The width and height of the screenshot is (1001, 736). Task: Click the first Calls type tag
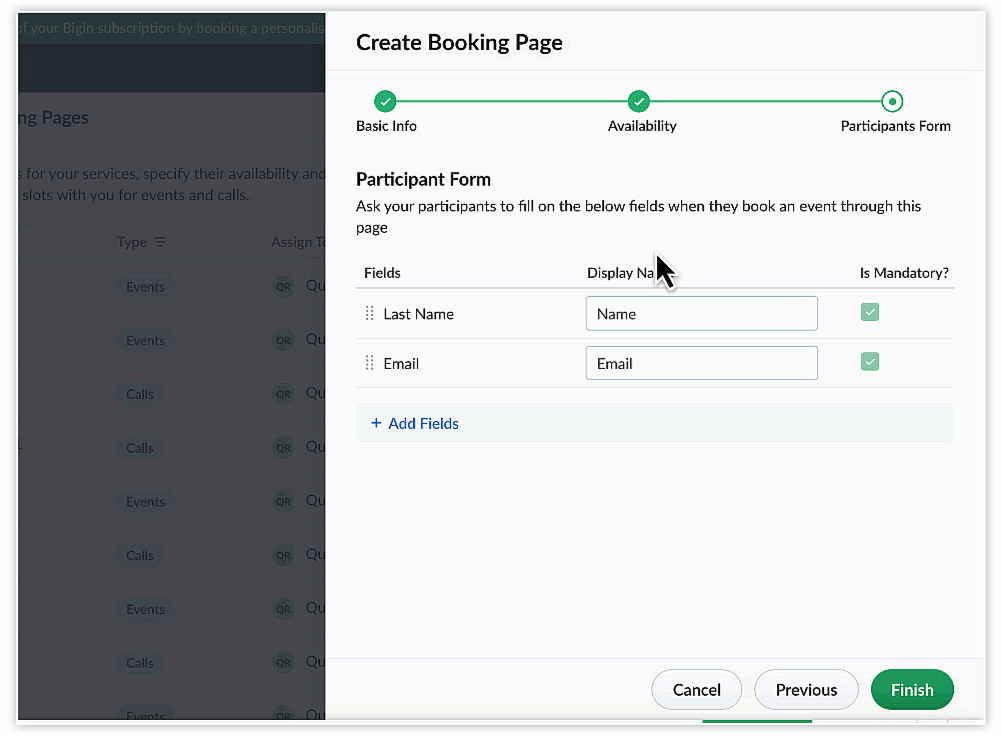[x=140, y=394]
